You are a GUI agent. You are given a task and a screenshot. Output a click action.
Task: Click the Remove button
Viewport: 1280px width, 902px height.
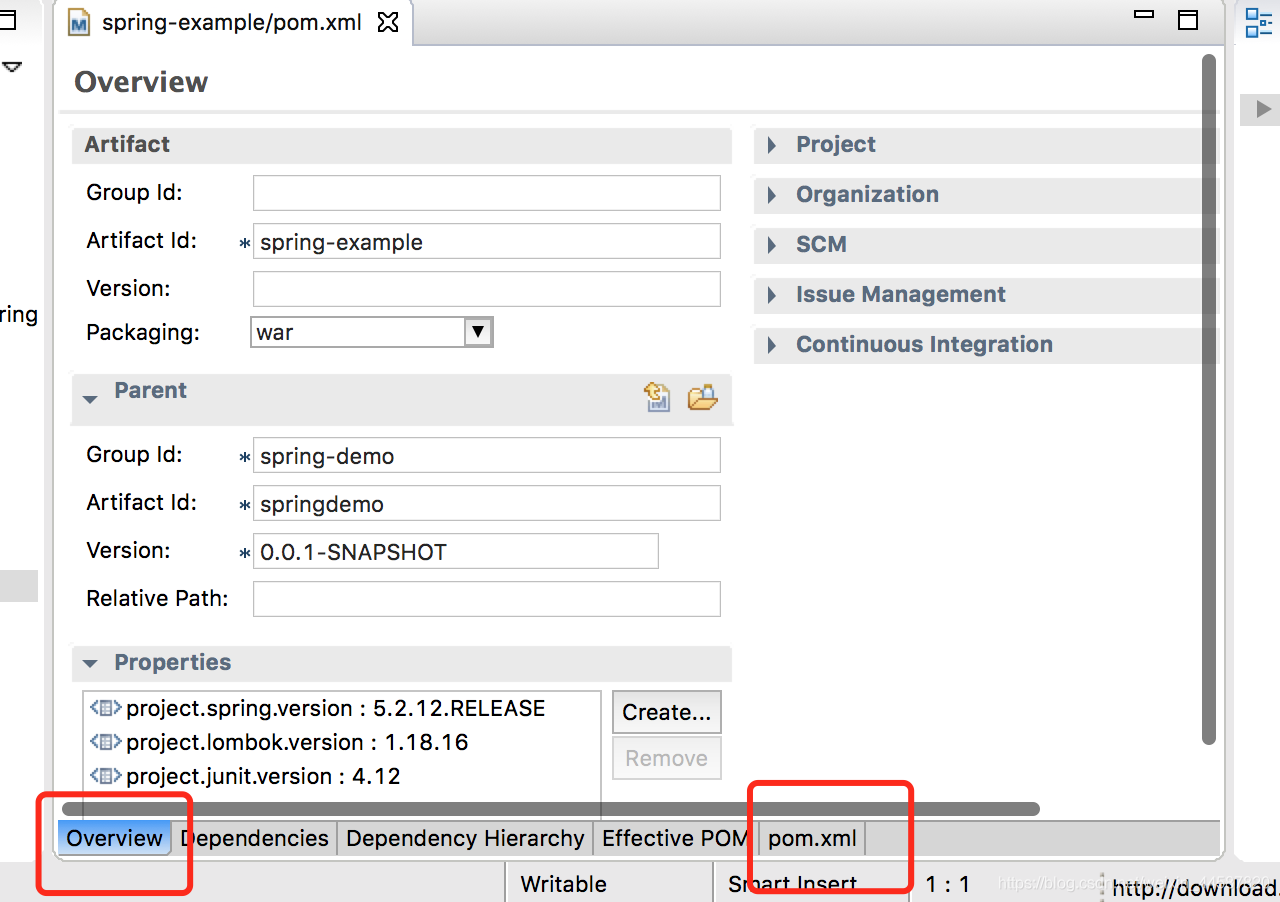click(667, 758)
